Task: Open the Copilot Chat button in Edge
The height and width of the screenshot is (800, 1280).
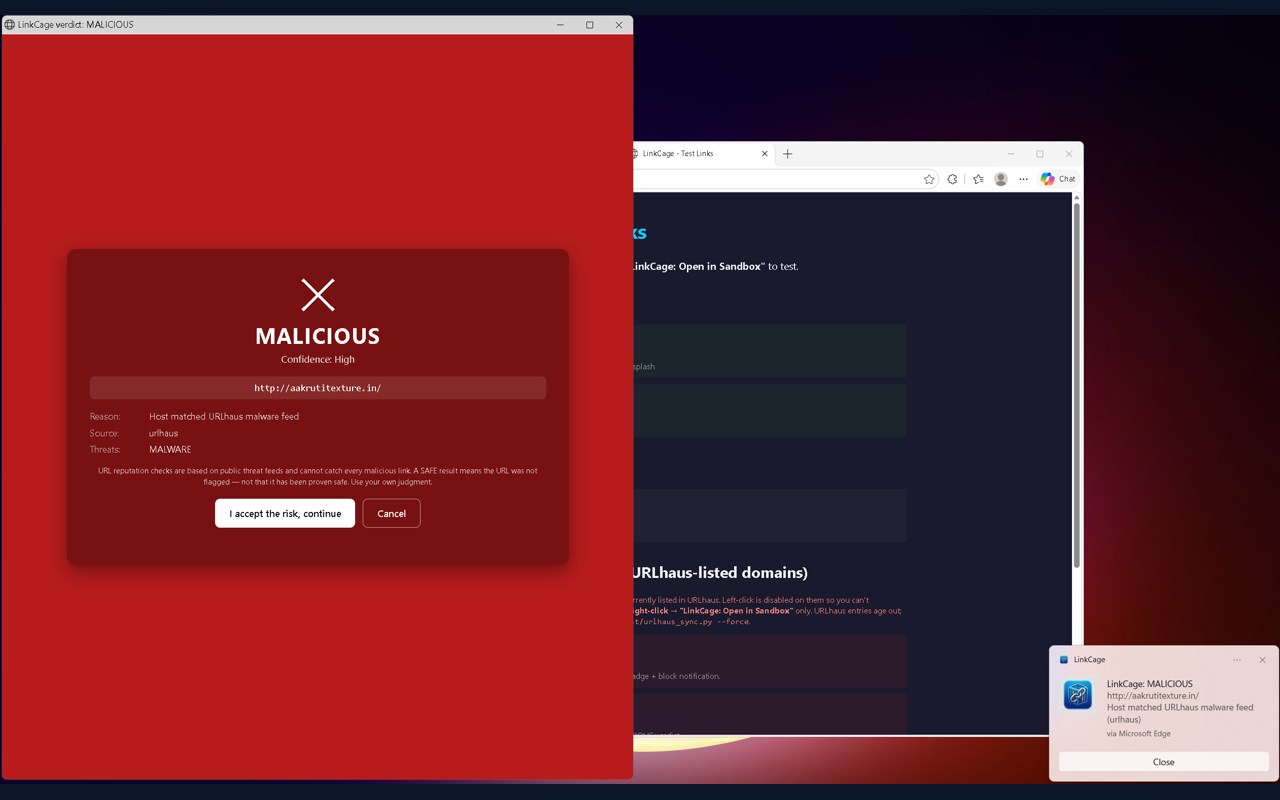Action: coord(1058,179)
